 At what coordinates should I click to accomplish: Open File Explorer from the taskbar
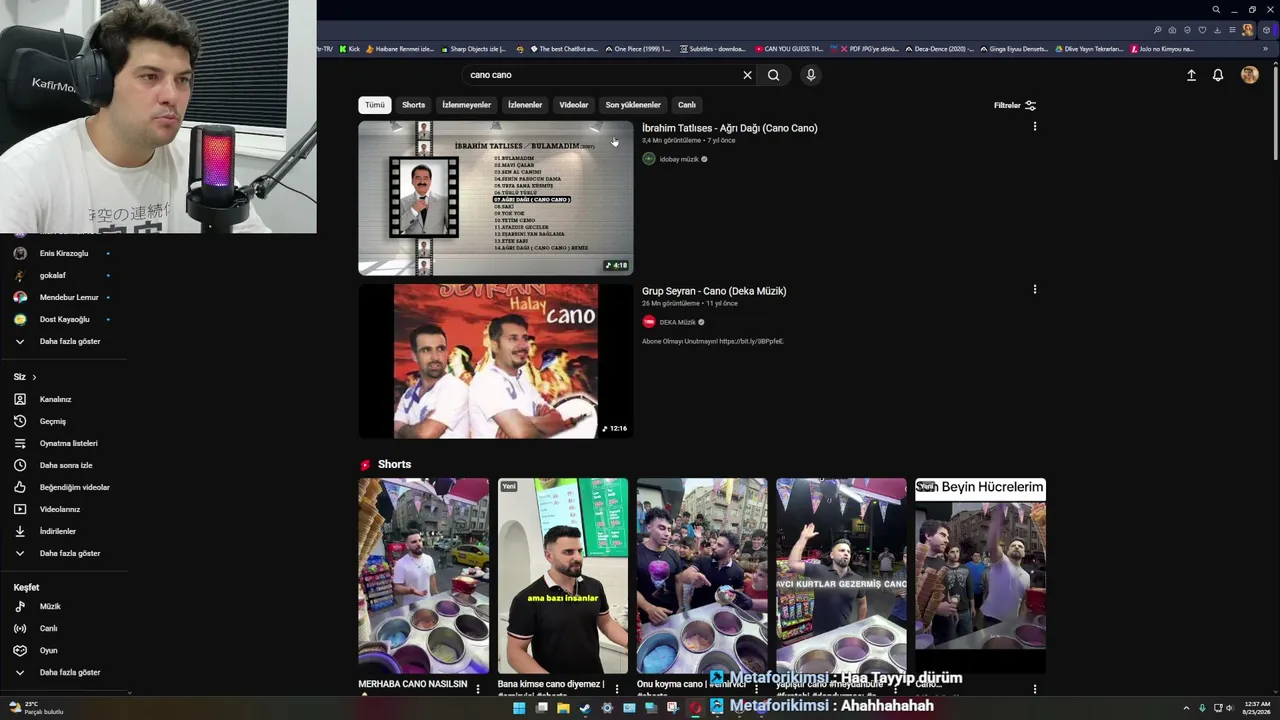[x=563, y=708]
